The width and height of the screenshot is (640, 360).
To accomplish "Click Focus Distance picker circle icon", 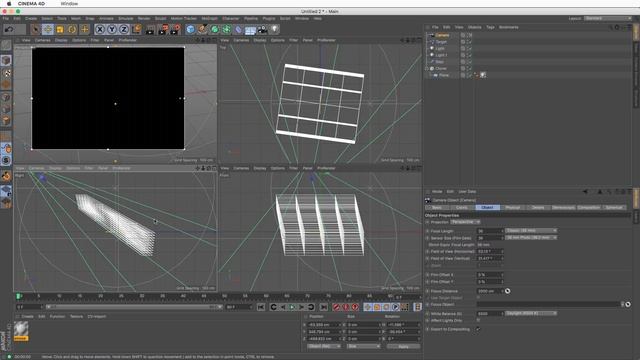I will pos(507,291).
